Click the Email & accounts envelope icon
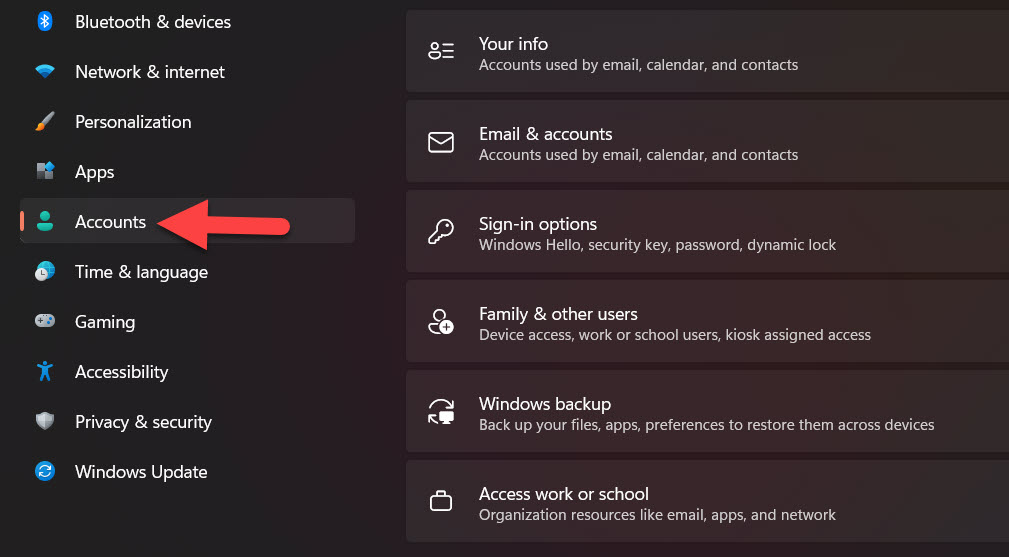Image resolution: width=1009 pixels, height=557 pixels. point(440,142)
